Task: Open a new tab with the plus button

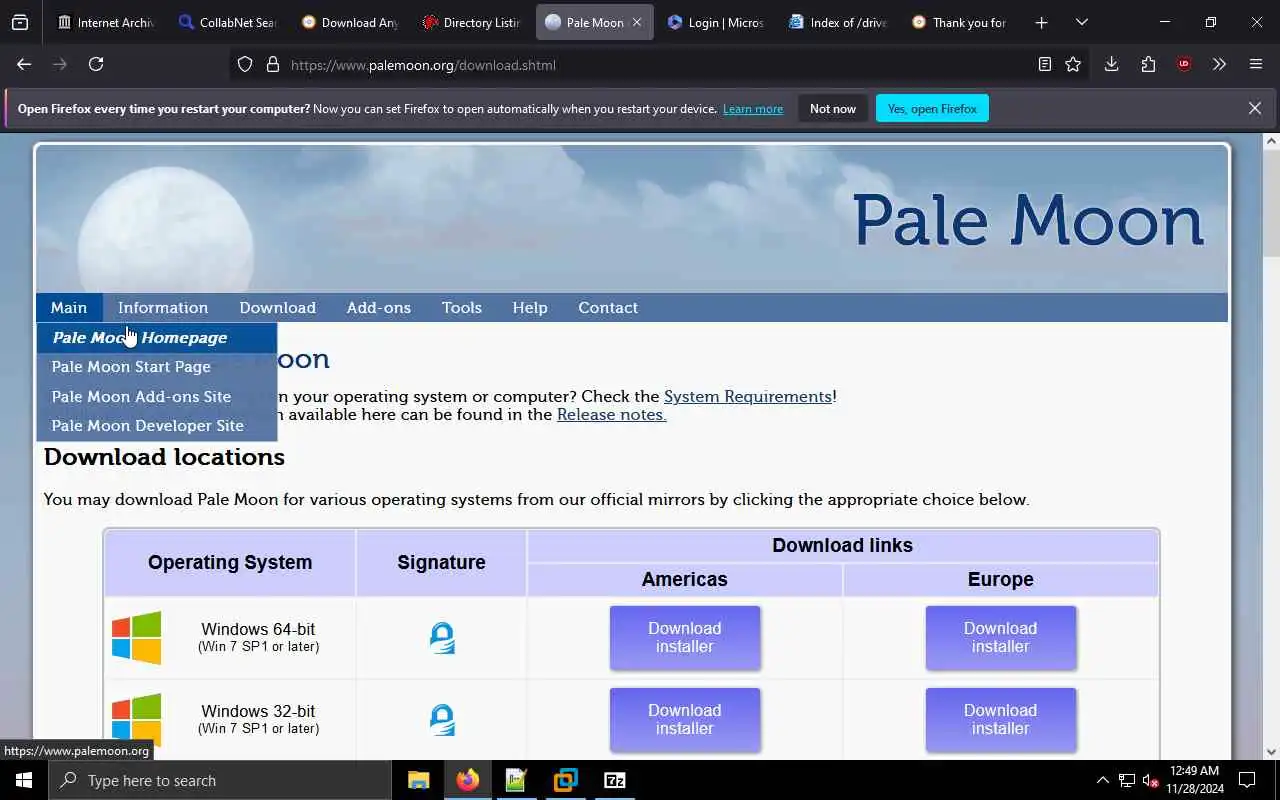Action: [x=1041, y=22]
